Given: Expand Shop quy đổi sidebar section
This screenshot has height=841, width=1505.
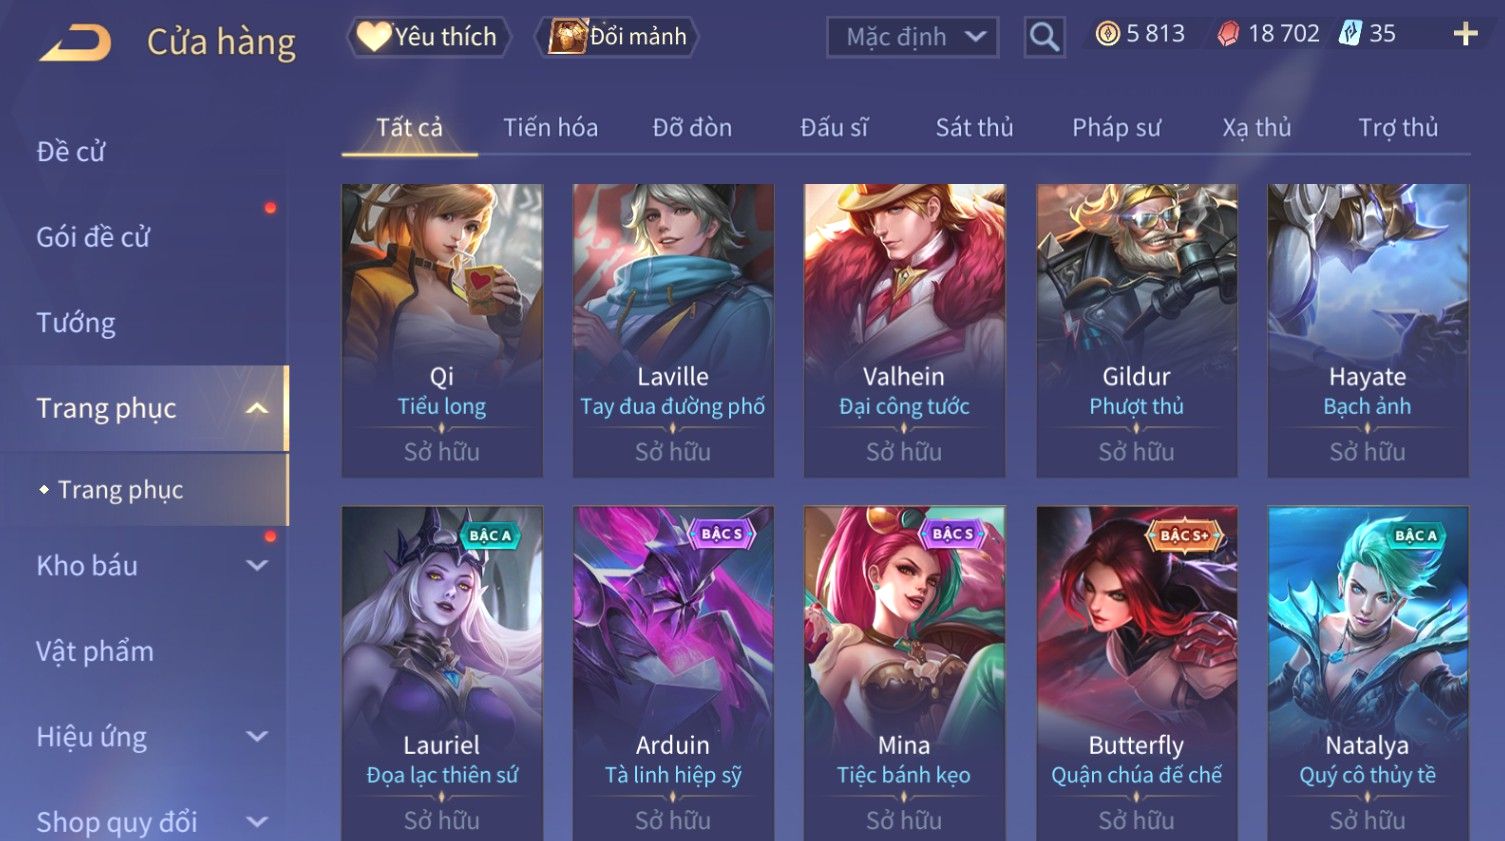Looking at the screenshot, I should [257, 822].
